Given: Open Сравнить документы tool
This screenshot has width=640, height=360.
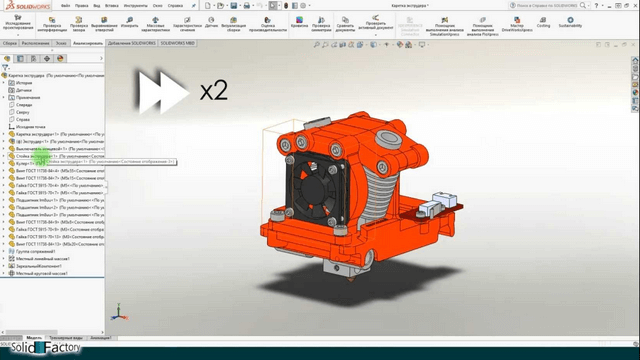Looking at the screenshot, I should coord(345,24).
